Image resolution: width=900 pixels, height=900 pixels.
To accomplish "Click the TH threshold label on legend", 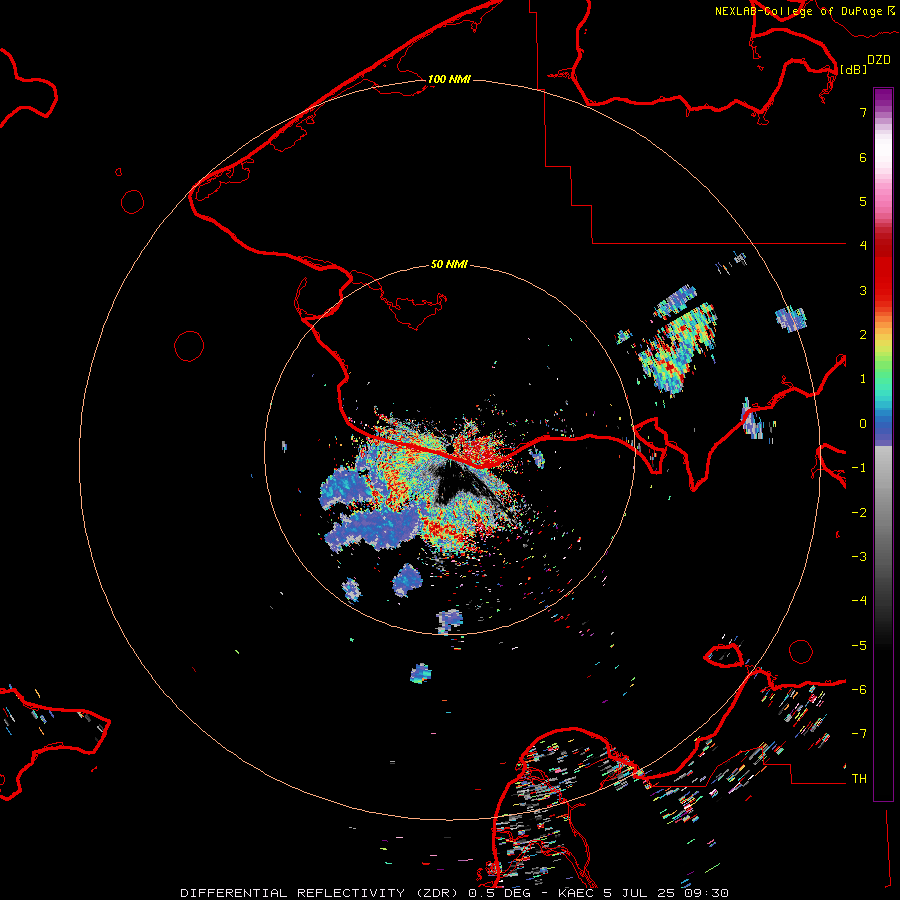I will pos(859,779).
